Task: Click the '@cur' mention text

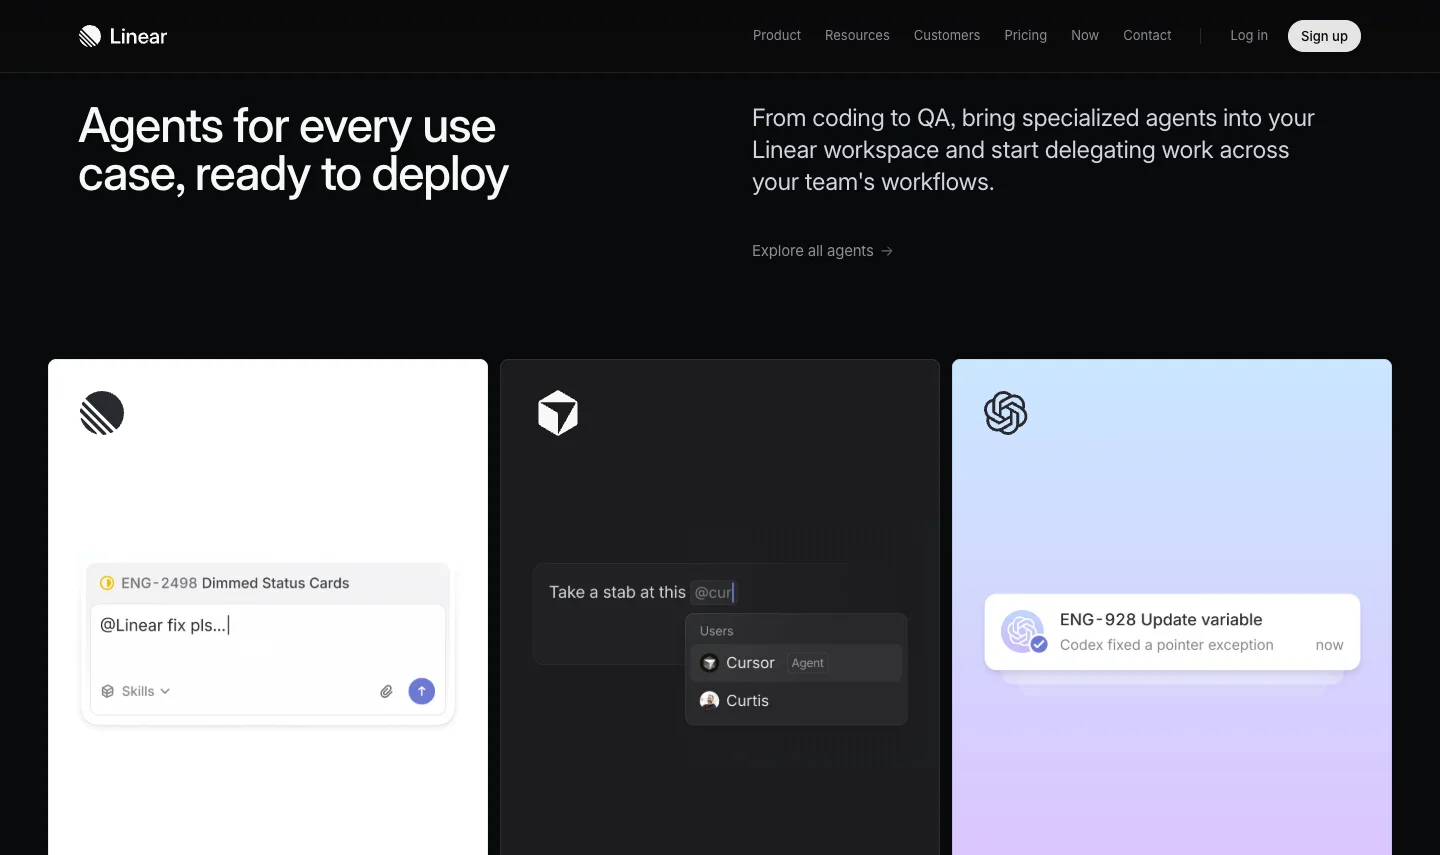Action: pos(713,592)
